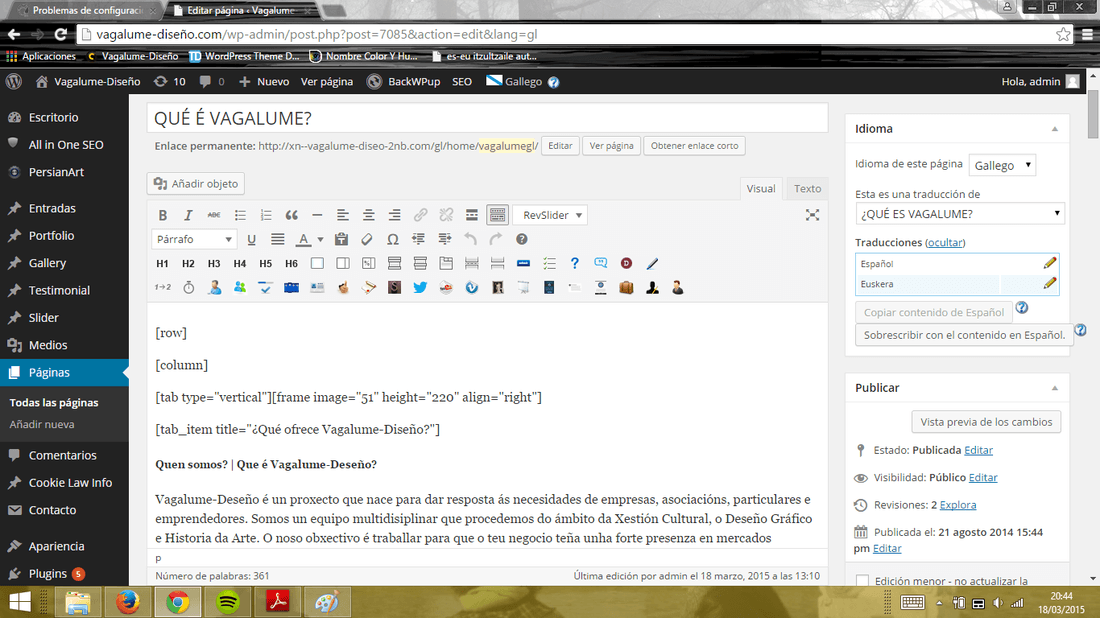The image size is (1100, 618).
Task: Paste as plain text
Action: (341, 239)
